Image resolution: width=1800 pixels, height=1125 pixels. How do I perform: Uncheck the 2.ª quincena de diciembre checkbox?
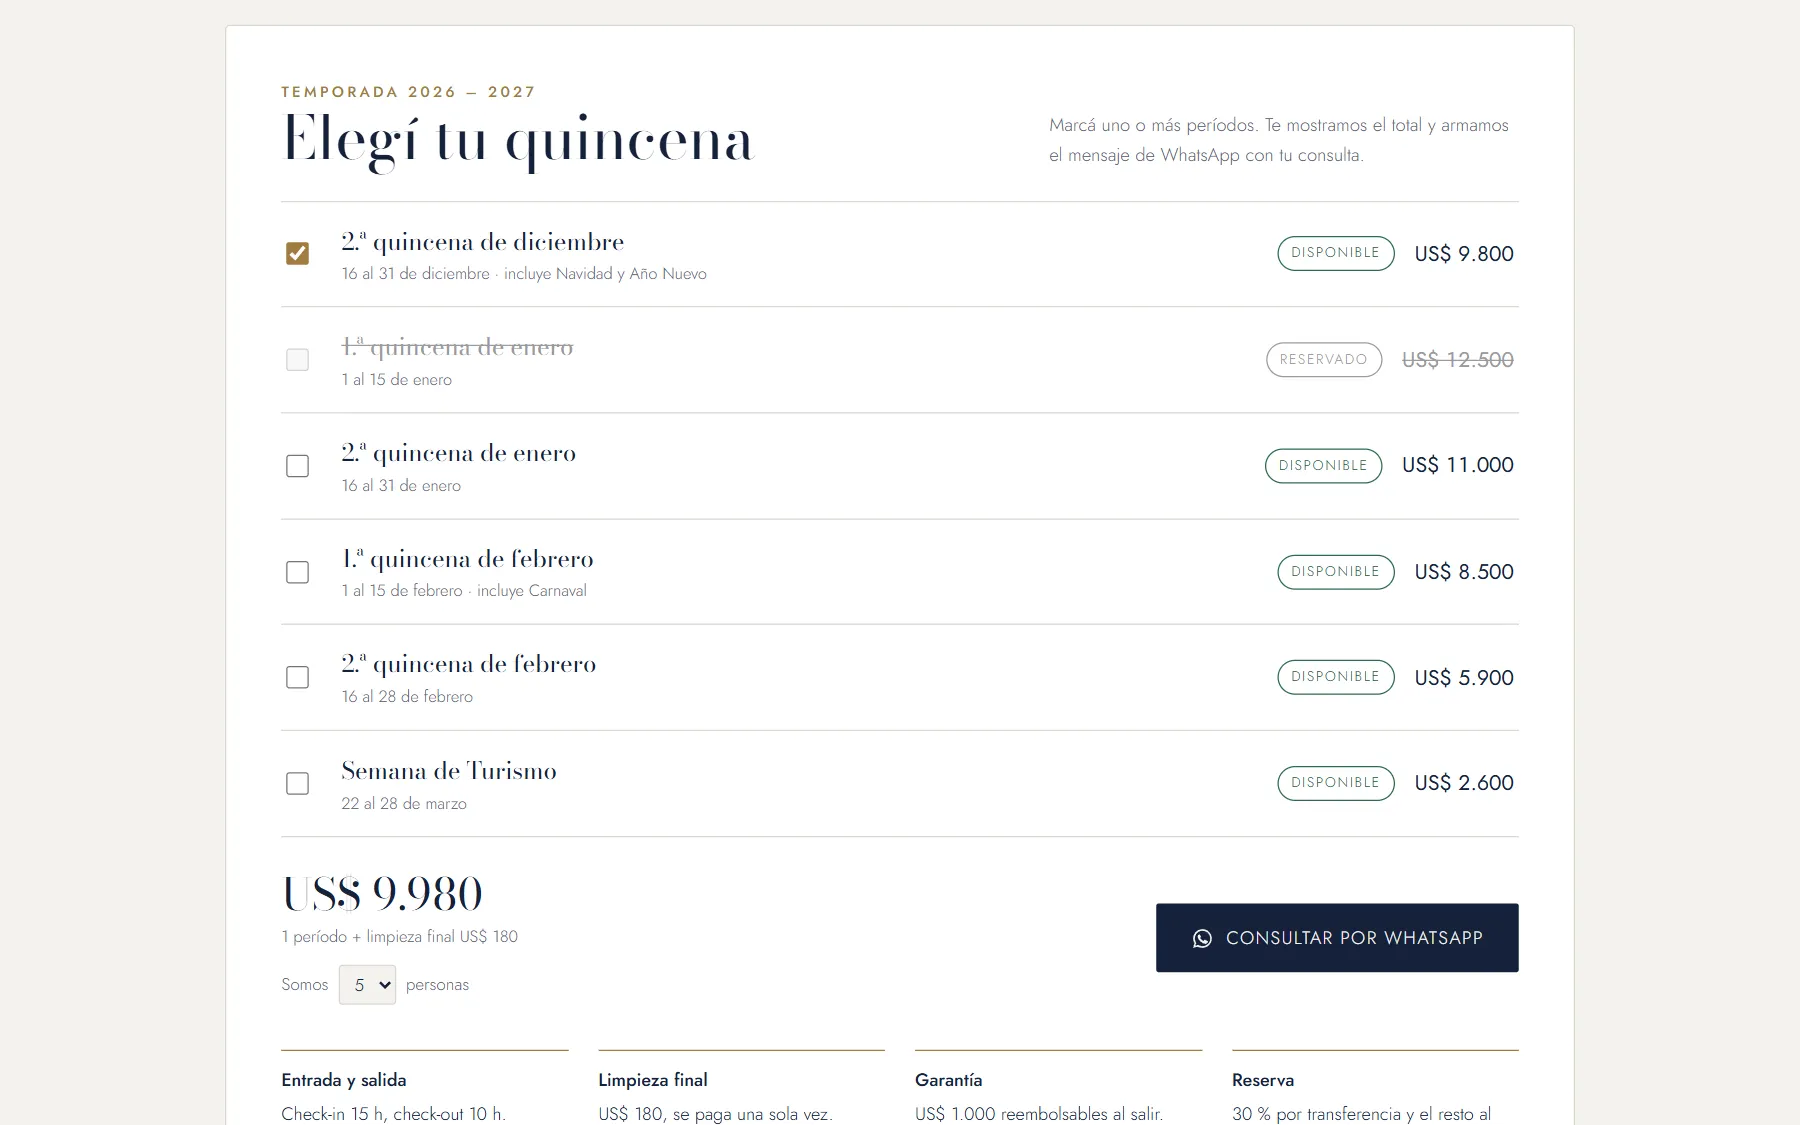(297, 253)
